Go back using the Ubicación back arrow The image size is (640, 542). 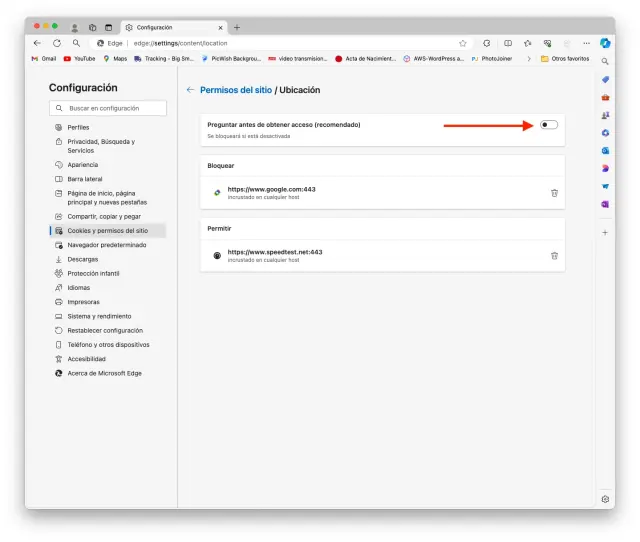pyautogui.click(x=190, y=90)
